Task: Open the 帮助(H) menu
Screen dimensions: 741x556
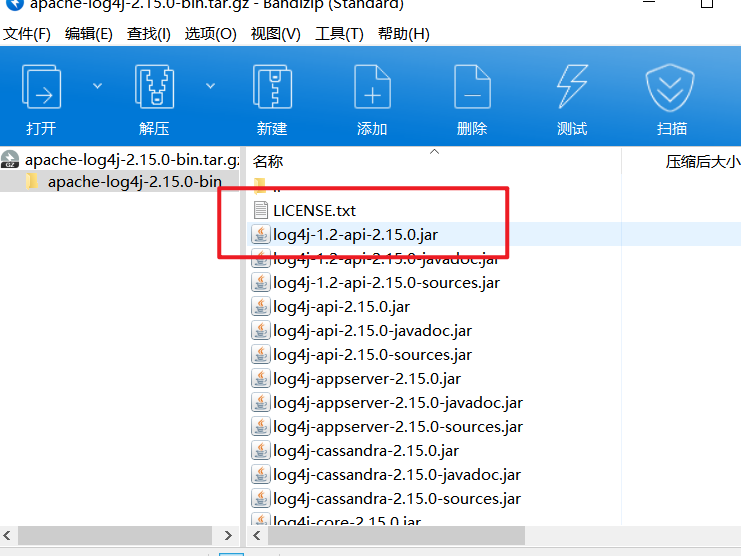Action: pos(404,34)
